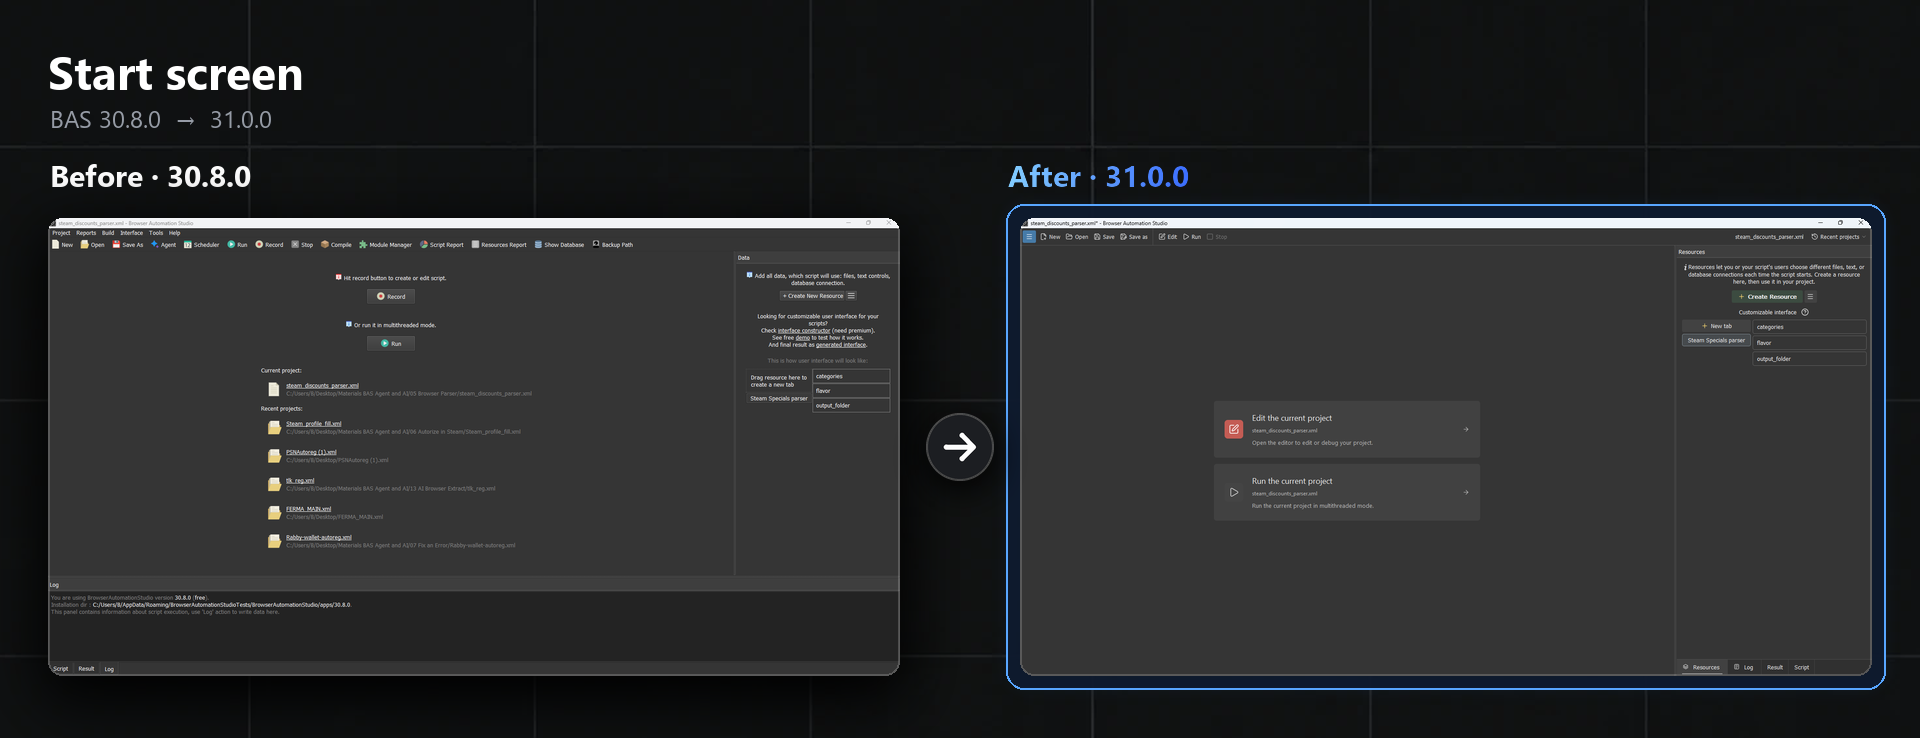
Task: Open Script Report in Before toolbar
Action: [x=441, y=244]
